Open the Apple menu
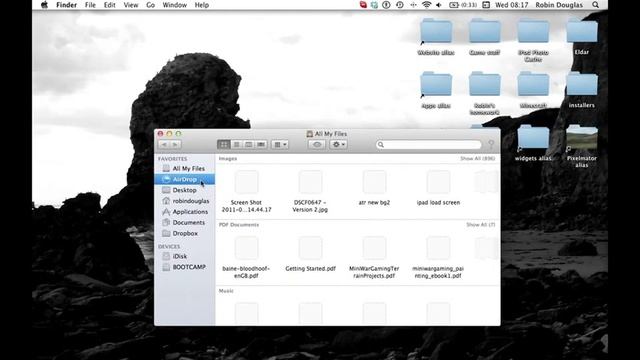The image size is (640, 360). (x=44, y=5)
